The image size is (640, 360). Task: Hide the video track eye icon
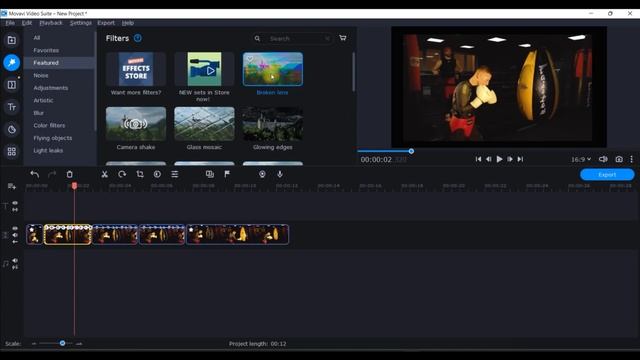(15, 228)
